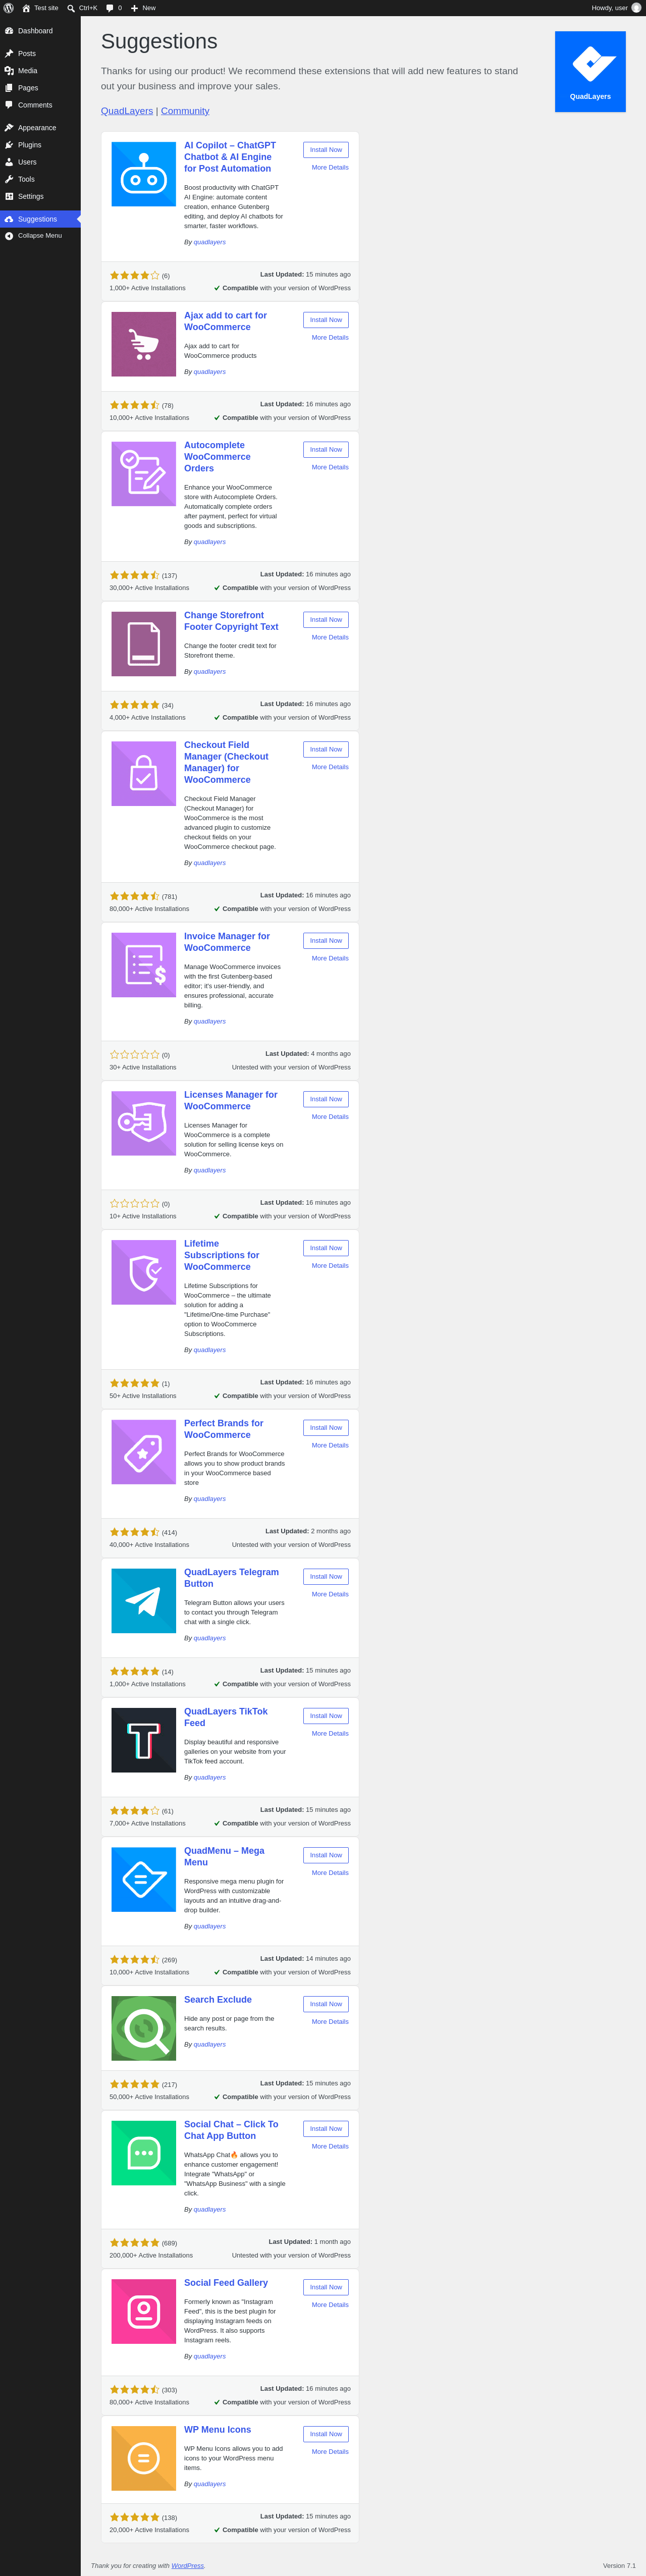Click the Change Storefront Footer plugin icon
The height and width of the screenshot is (2576, 646).
tap(143, 644)
